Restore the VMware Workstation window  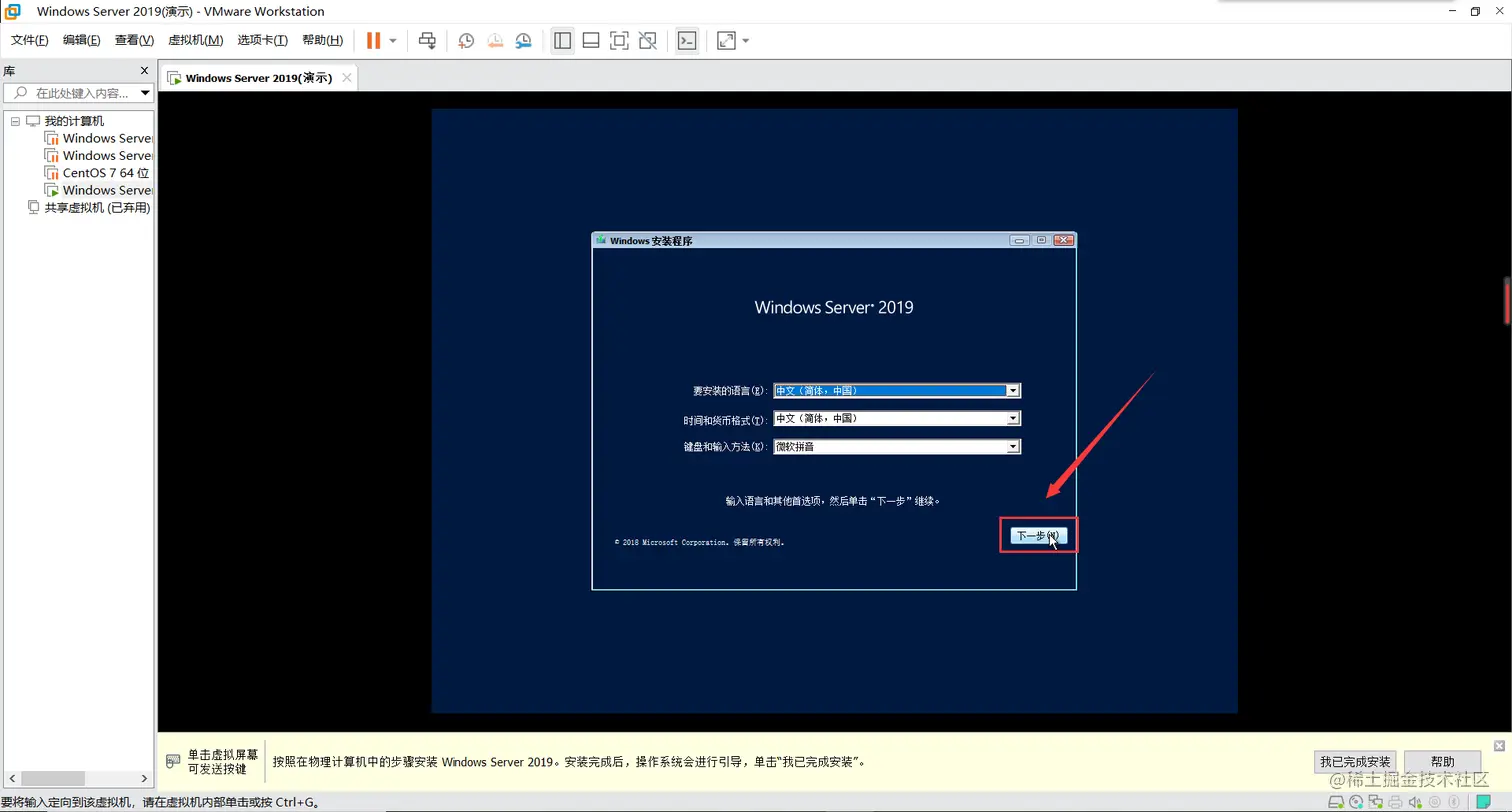[1476, 11]
